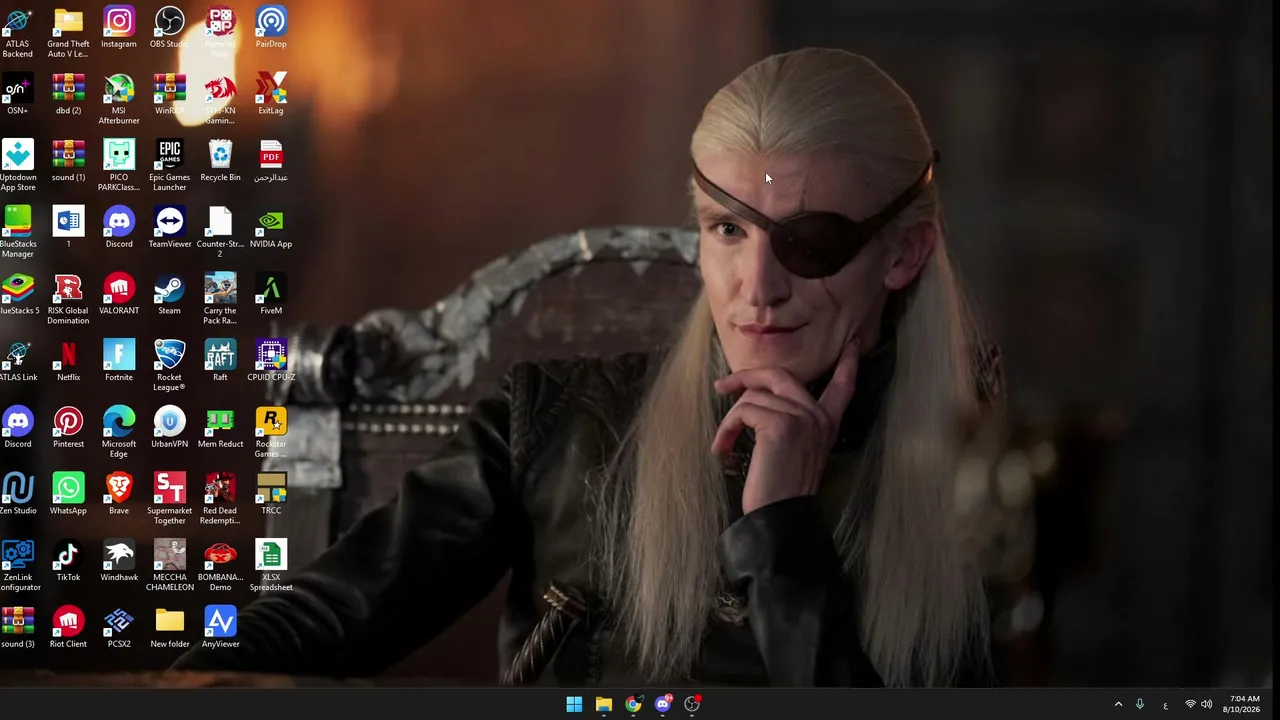Open the TRCC desktop icon
Viewport: 1280px width, 720px height.
271,495
